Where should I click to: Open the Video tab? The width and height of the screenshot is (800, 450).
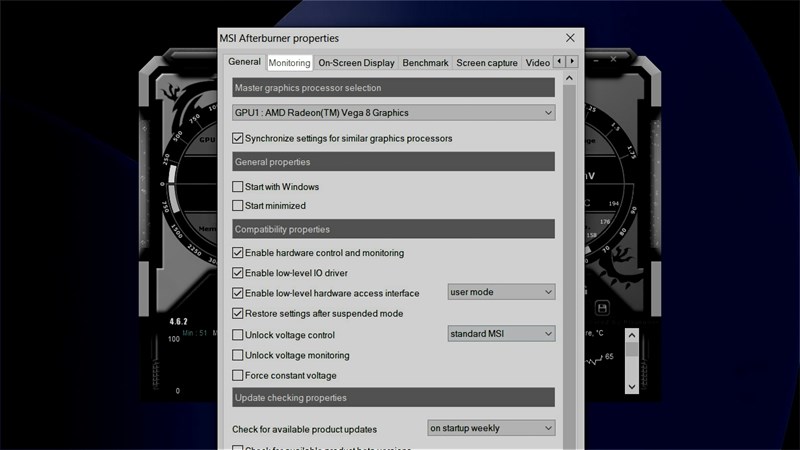pyautogui.click(x=537, y=63)
